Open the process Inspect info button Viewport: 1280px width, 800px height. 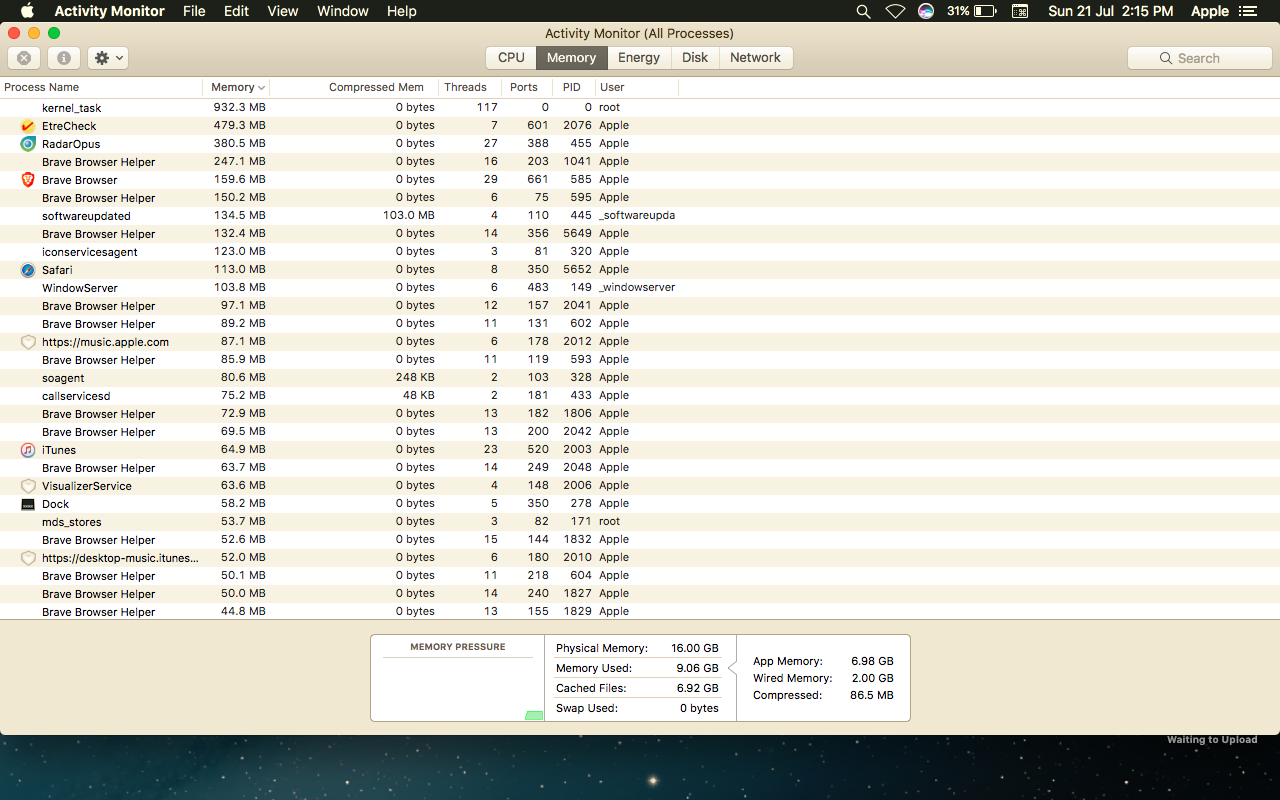(x=63, y=58)
